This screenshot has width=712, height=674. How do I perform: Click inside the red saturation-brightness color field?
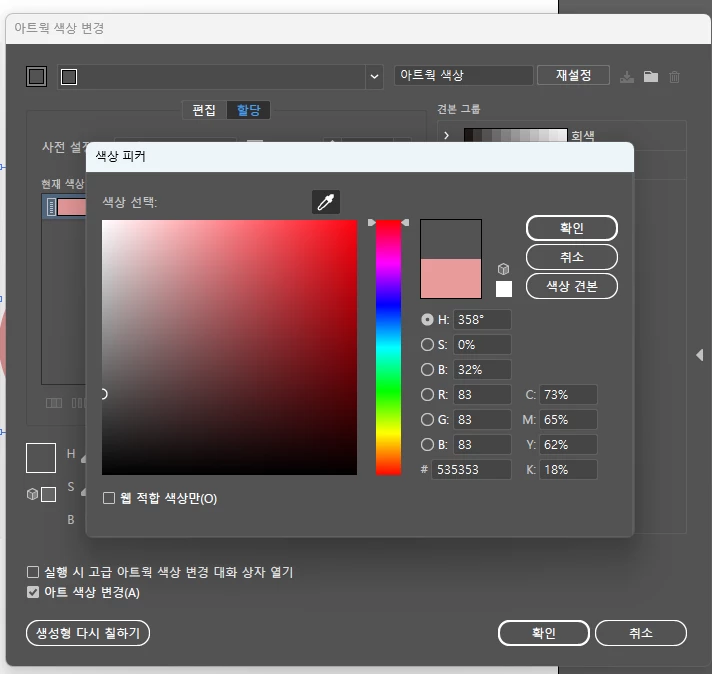pos(229,347)
